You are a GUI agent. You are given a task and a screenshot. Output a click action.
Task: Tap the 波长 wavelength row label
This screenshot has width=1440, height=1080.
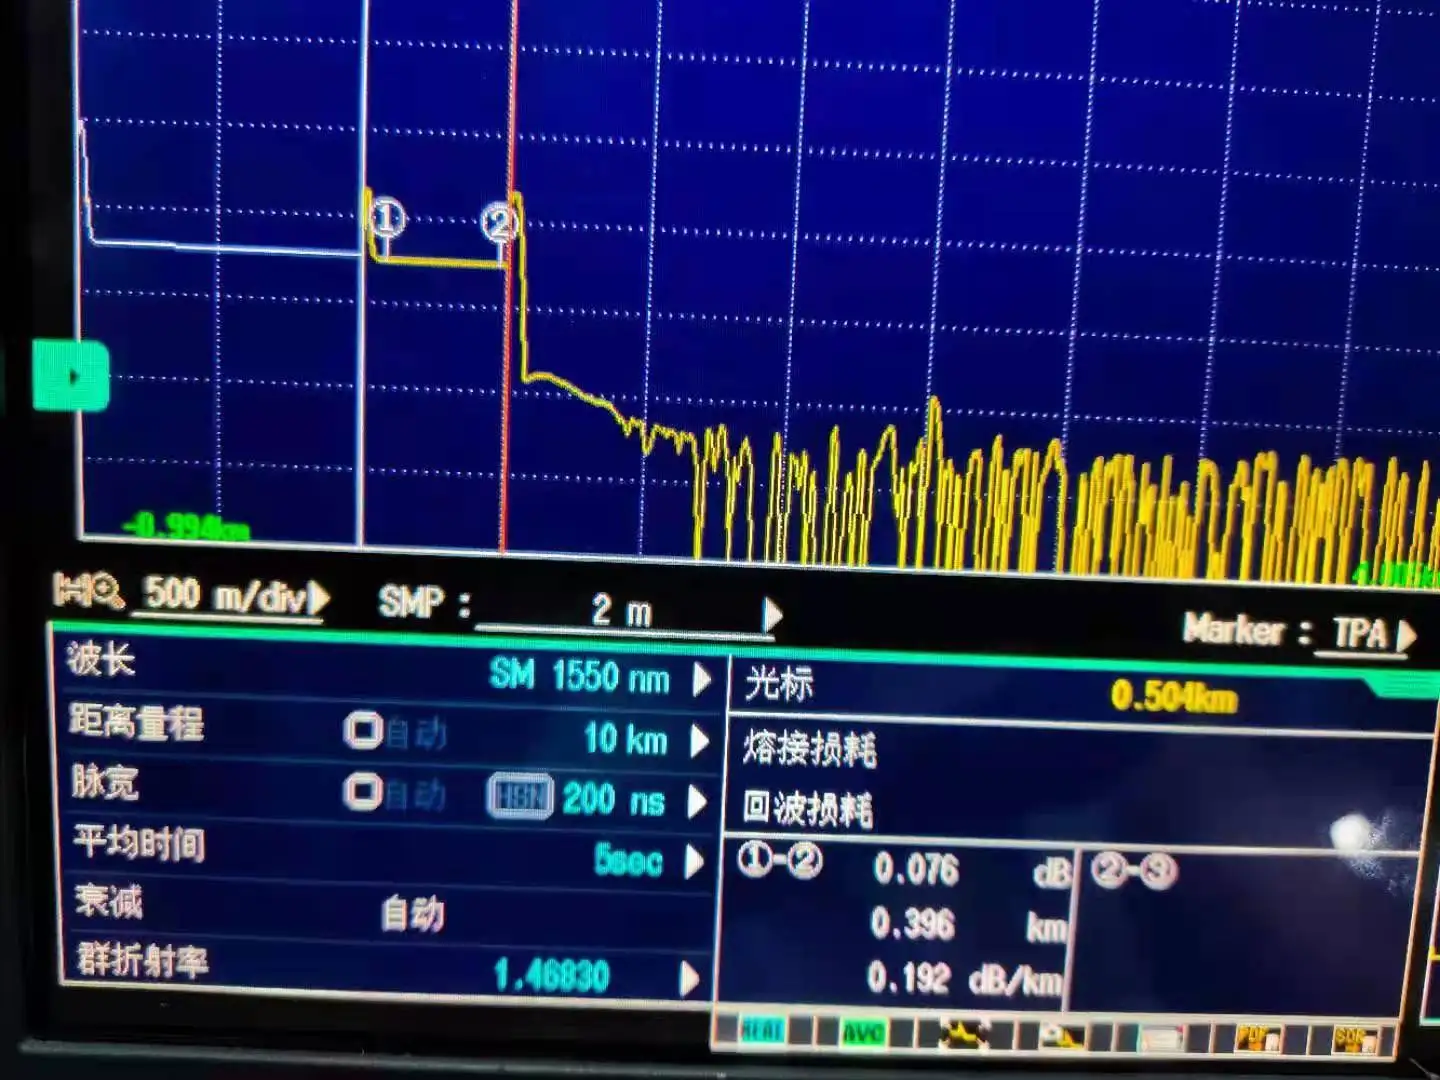(100, 660)
